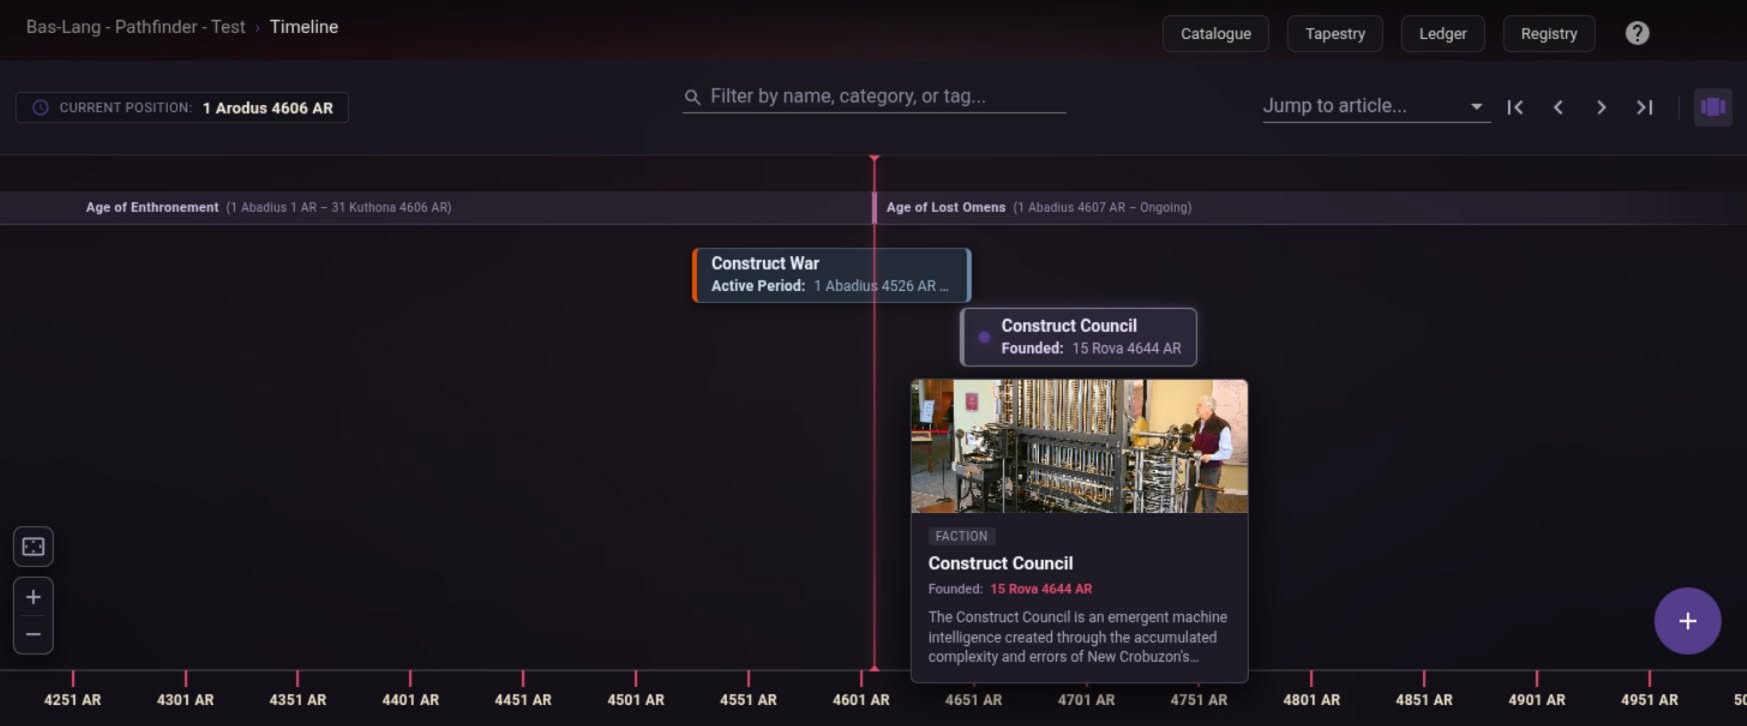Click the Bas-Lang - Pathfinder - Test breadcrumb
The width and height of the screenshot is (1747, 726).
[135, 27]
